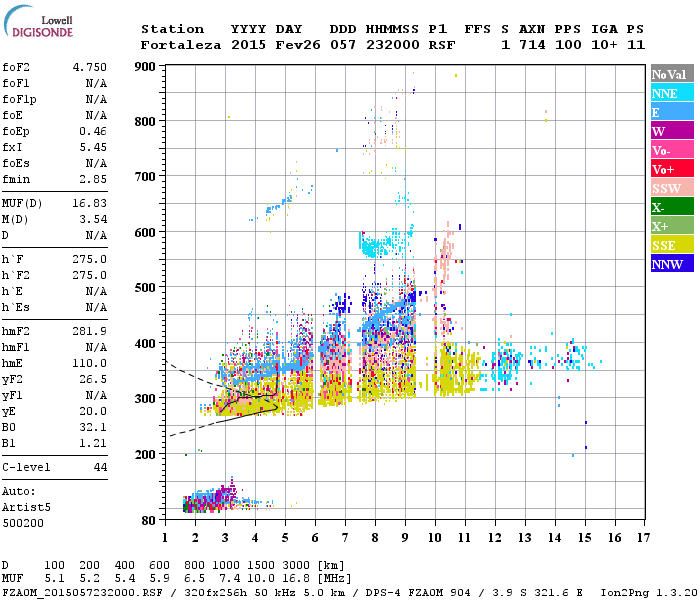Pick the Vo+ red legend box

click(x=671, y=169)
